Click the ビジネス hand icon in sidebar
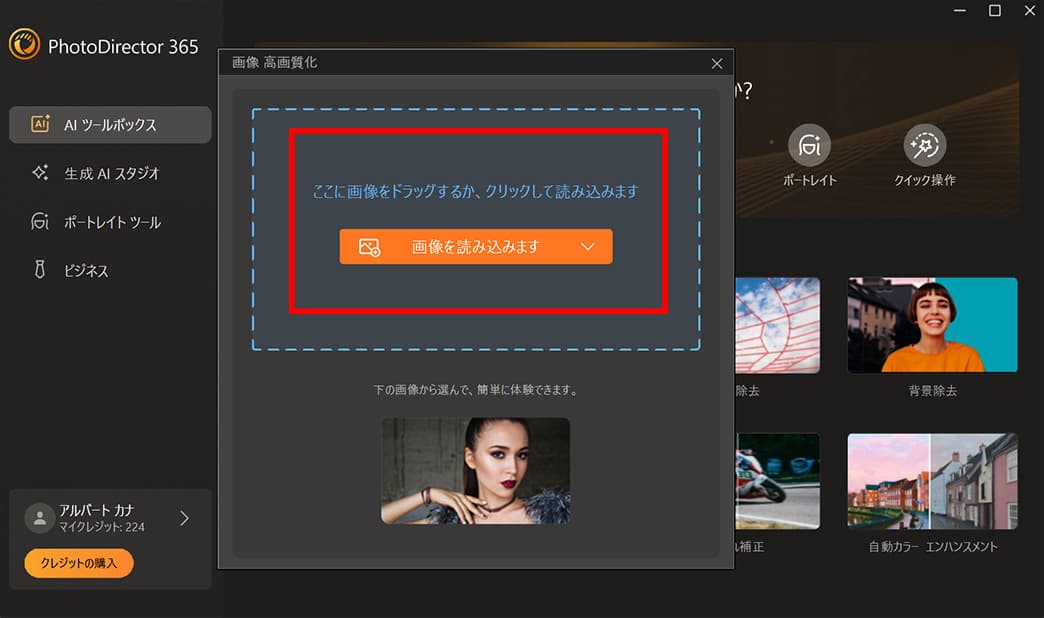 (39, 269)
